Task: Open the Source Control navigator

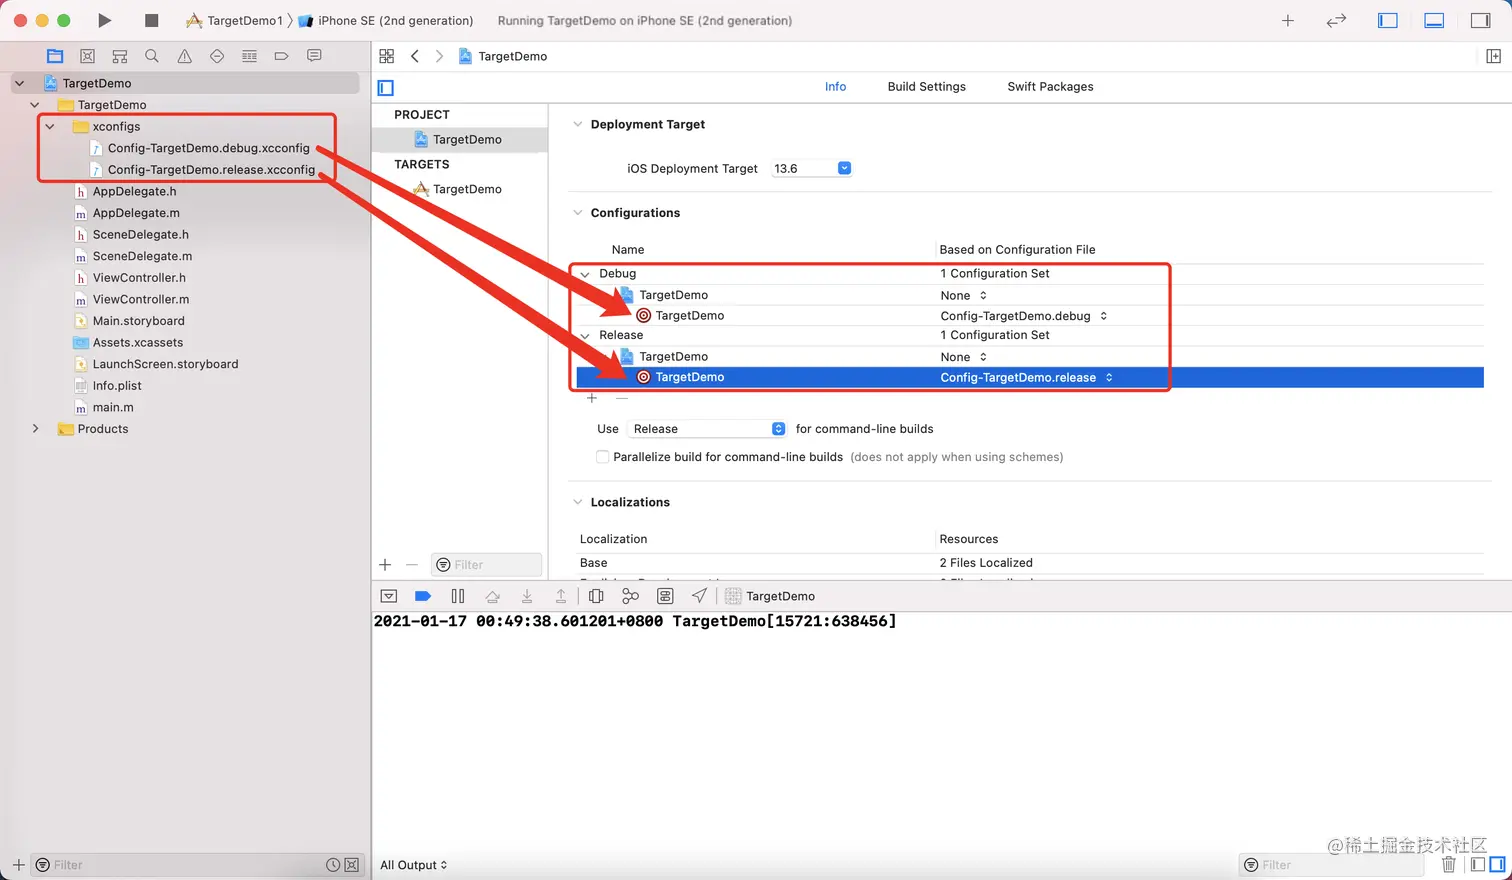Action: pyautogui.click(x=87, y=56)
